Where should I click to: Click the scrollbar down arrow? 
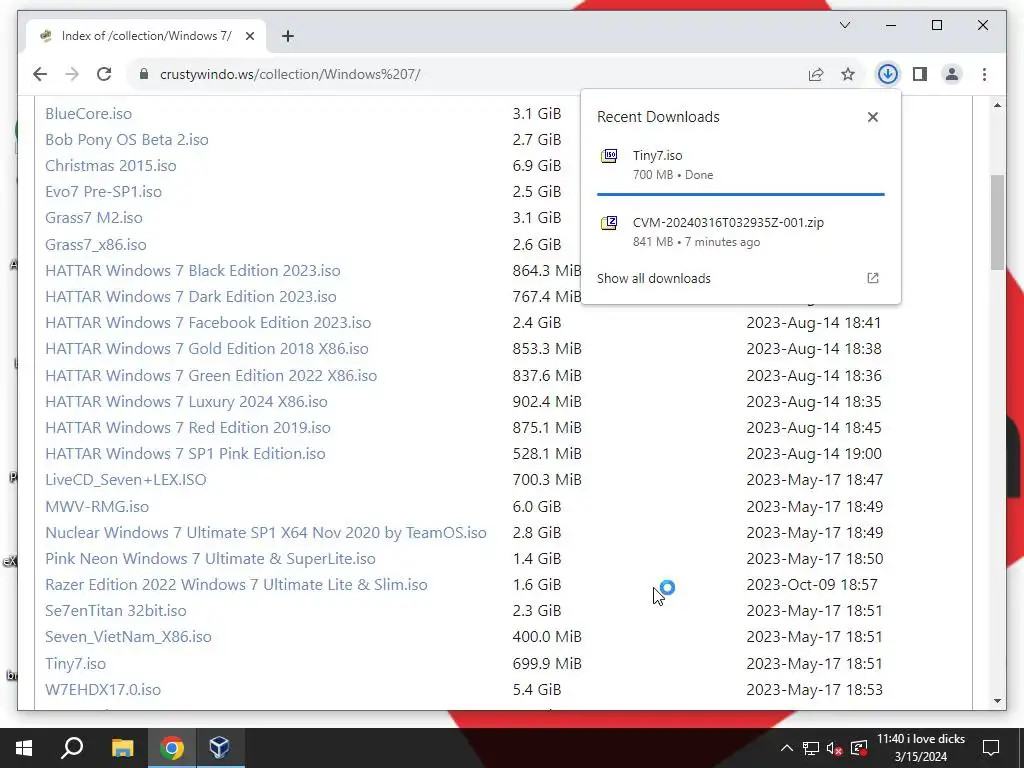coord(997,701)
